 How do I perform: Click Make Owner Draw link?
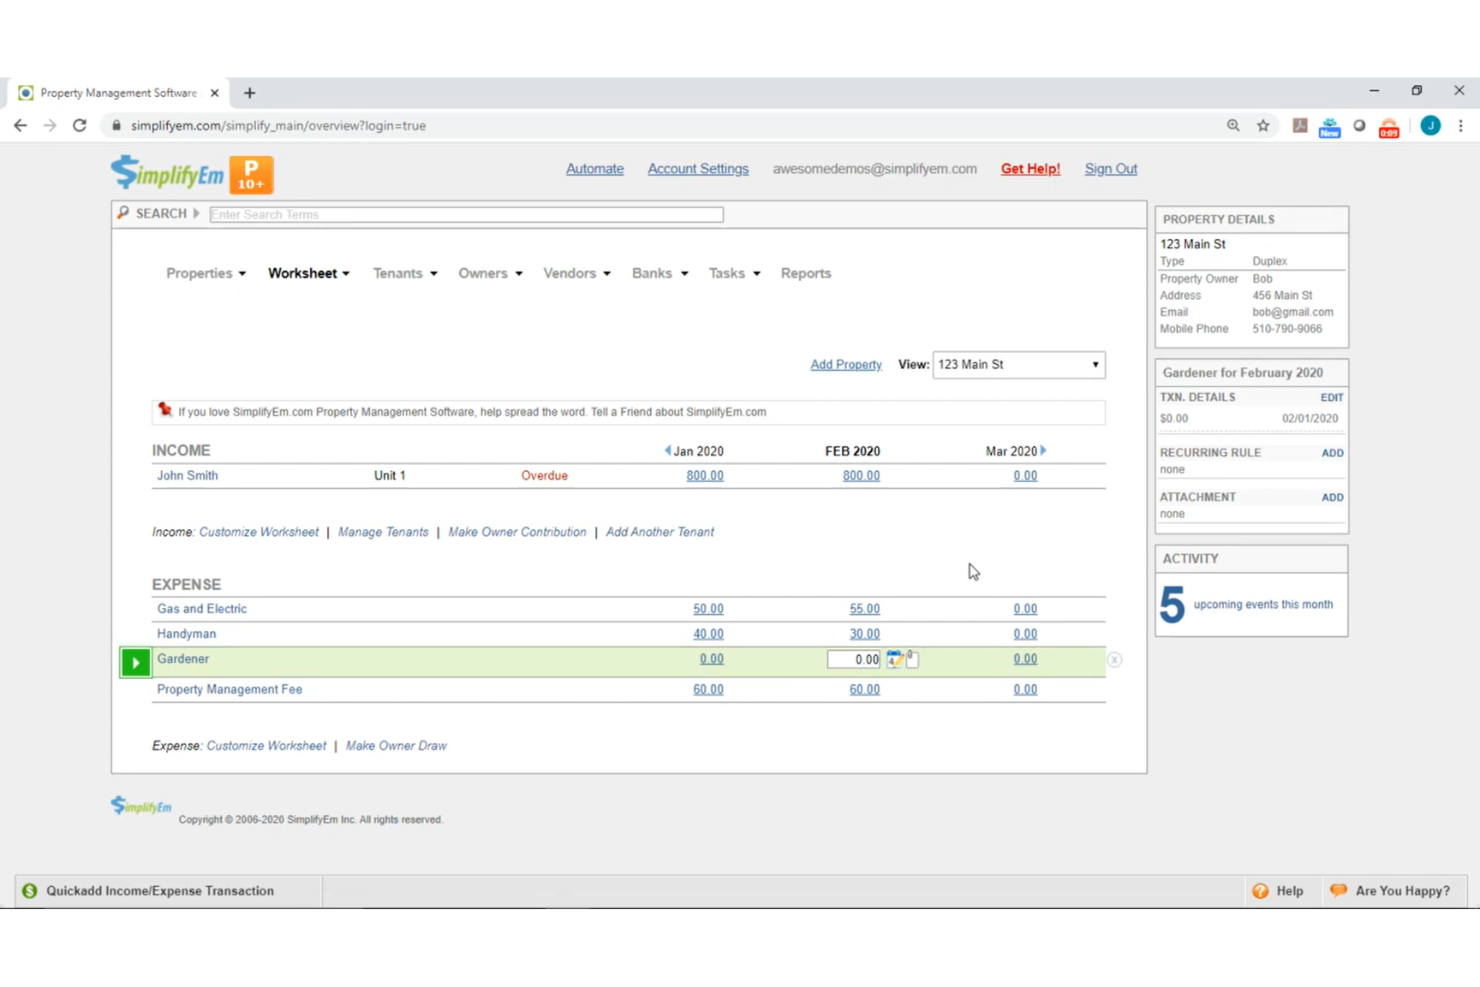396,746
